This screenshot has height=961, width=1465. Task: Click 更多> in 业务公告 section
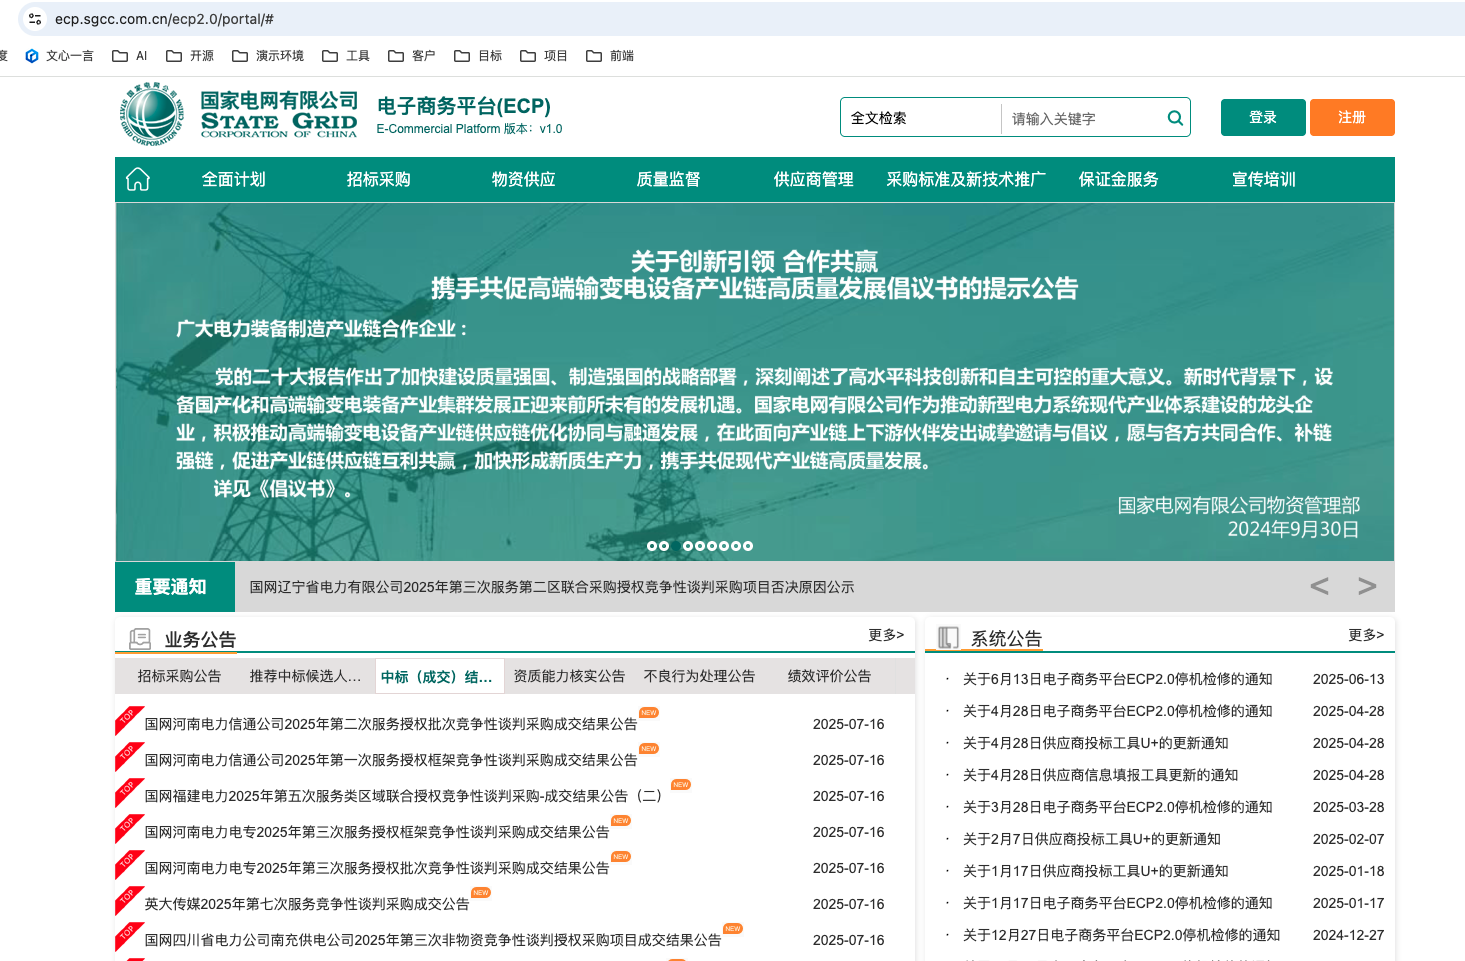(x=886, y=635)
